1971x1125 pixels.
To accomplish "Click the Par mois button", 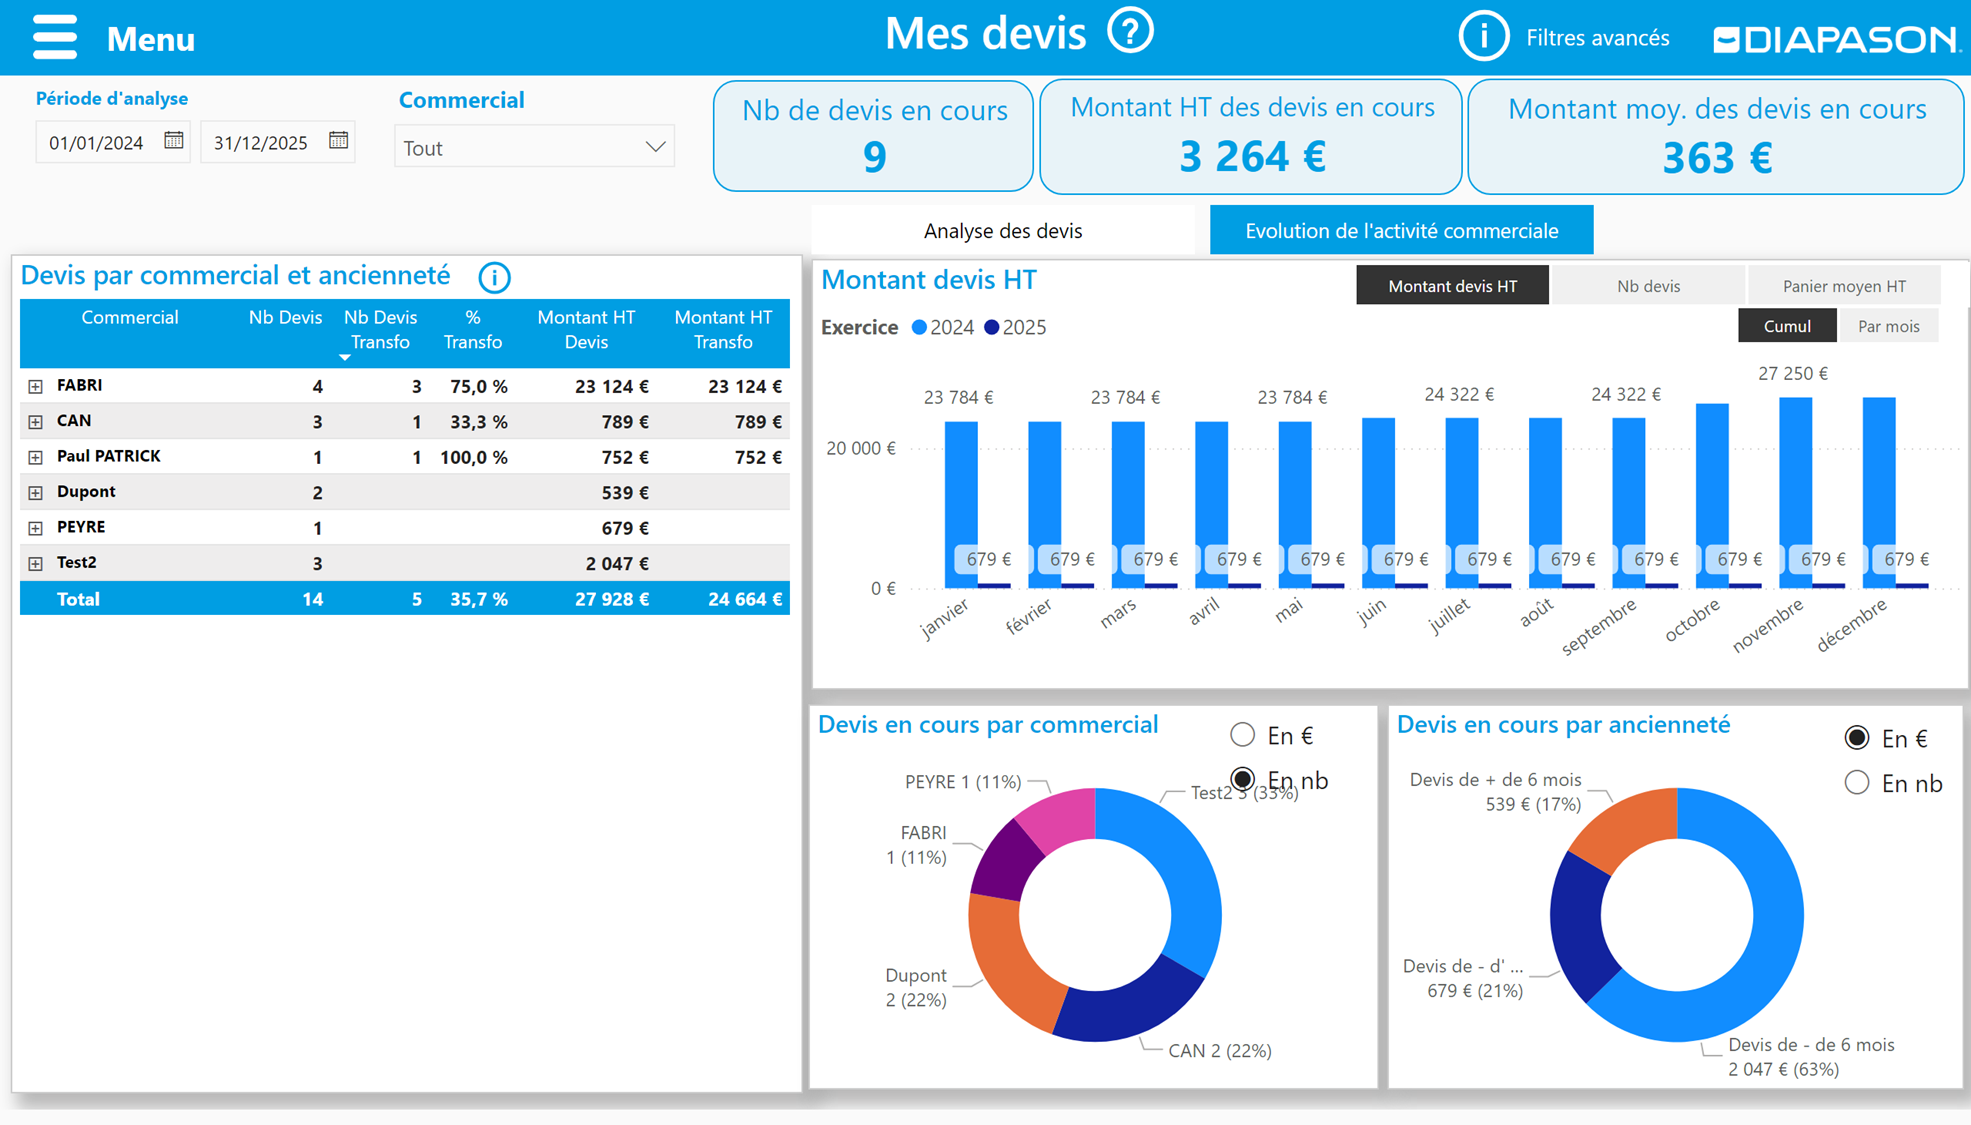I will [x=1887, y=326].
